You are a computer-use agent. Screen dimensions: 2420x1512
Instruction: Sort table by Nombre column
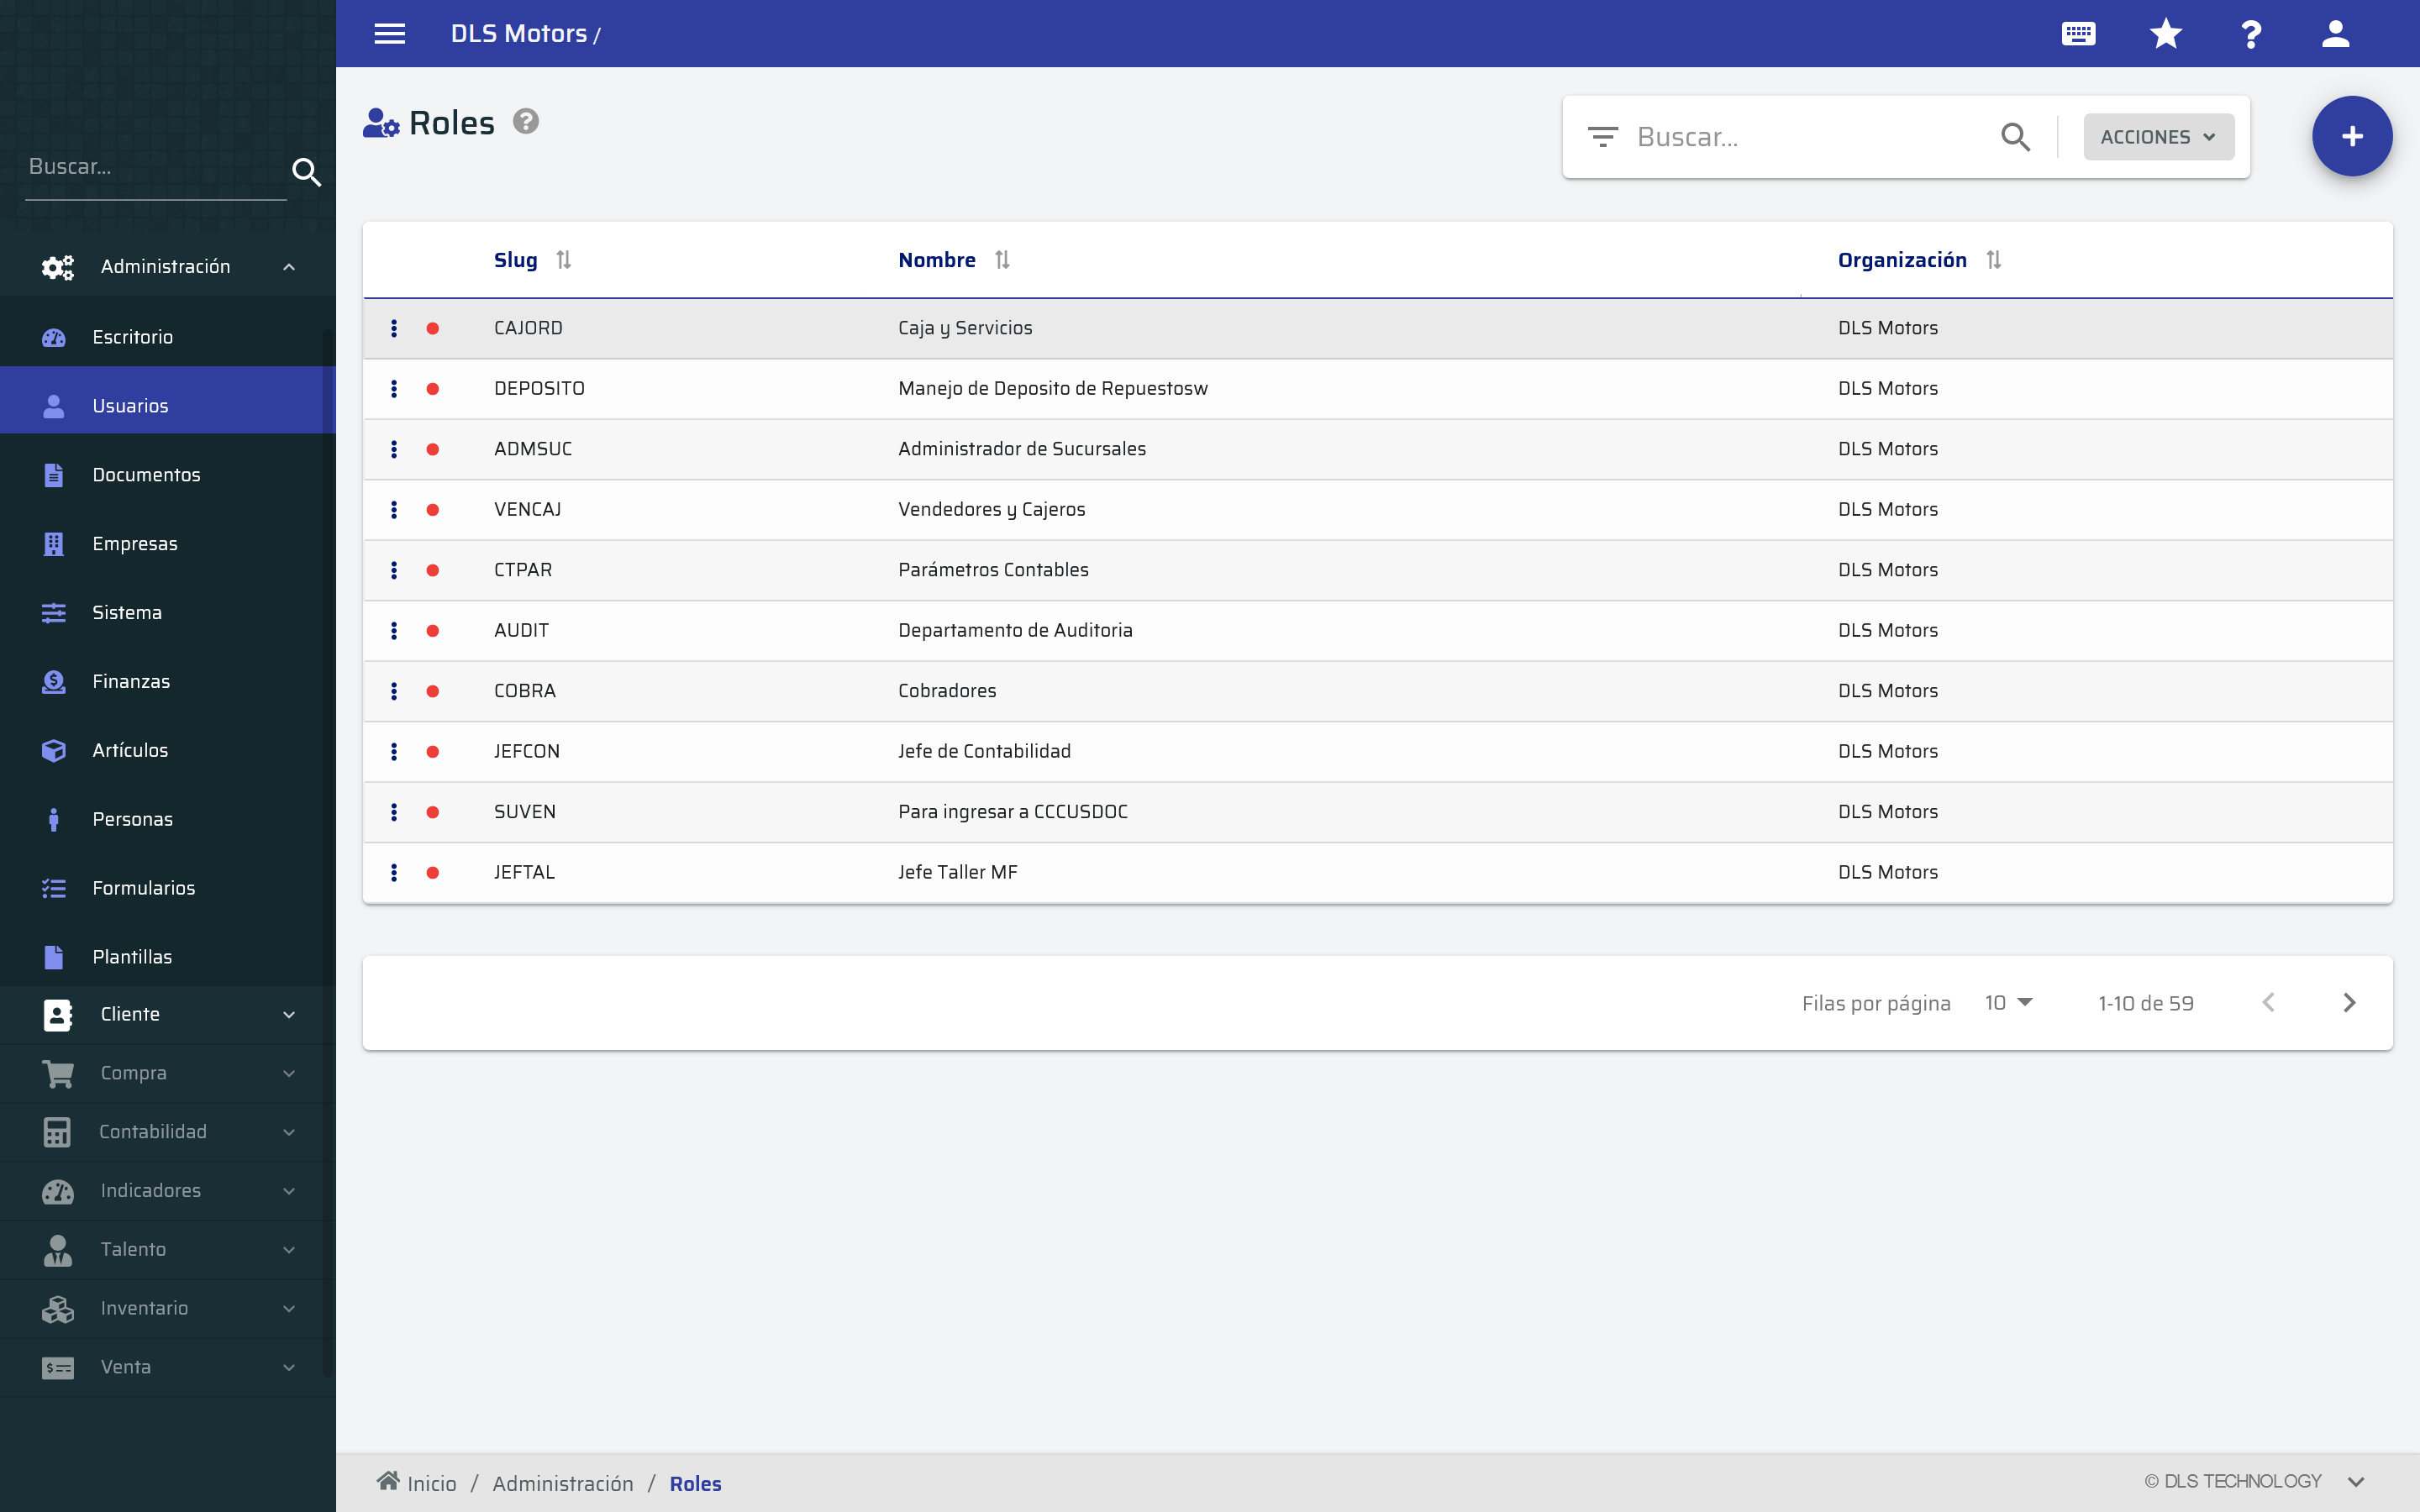point(1002,260)
